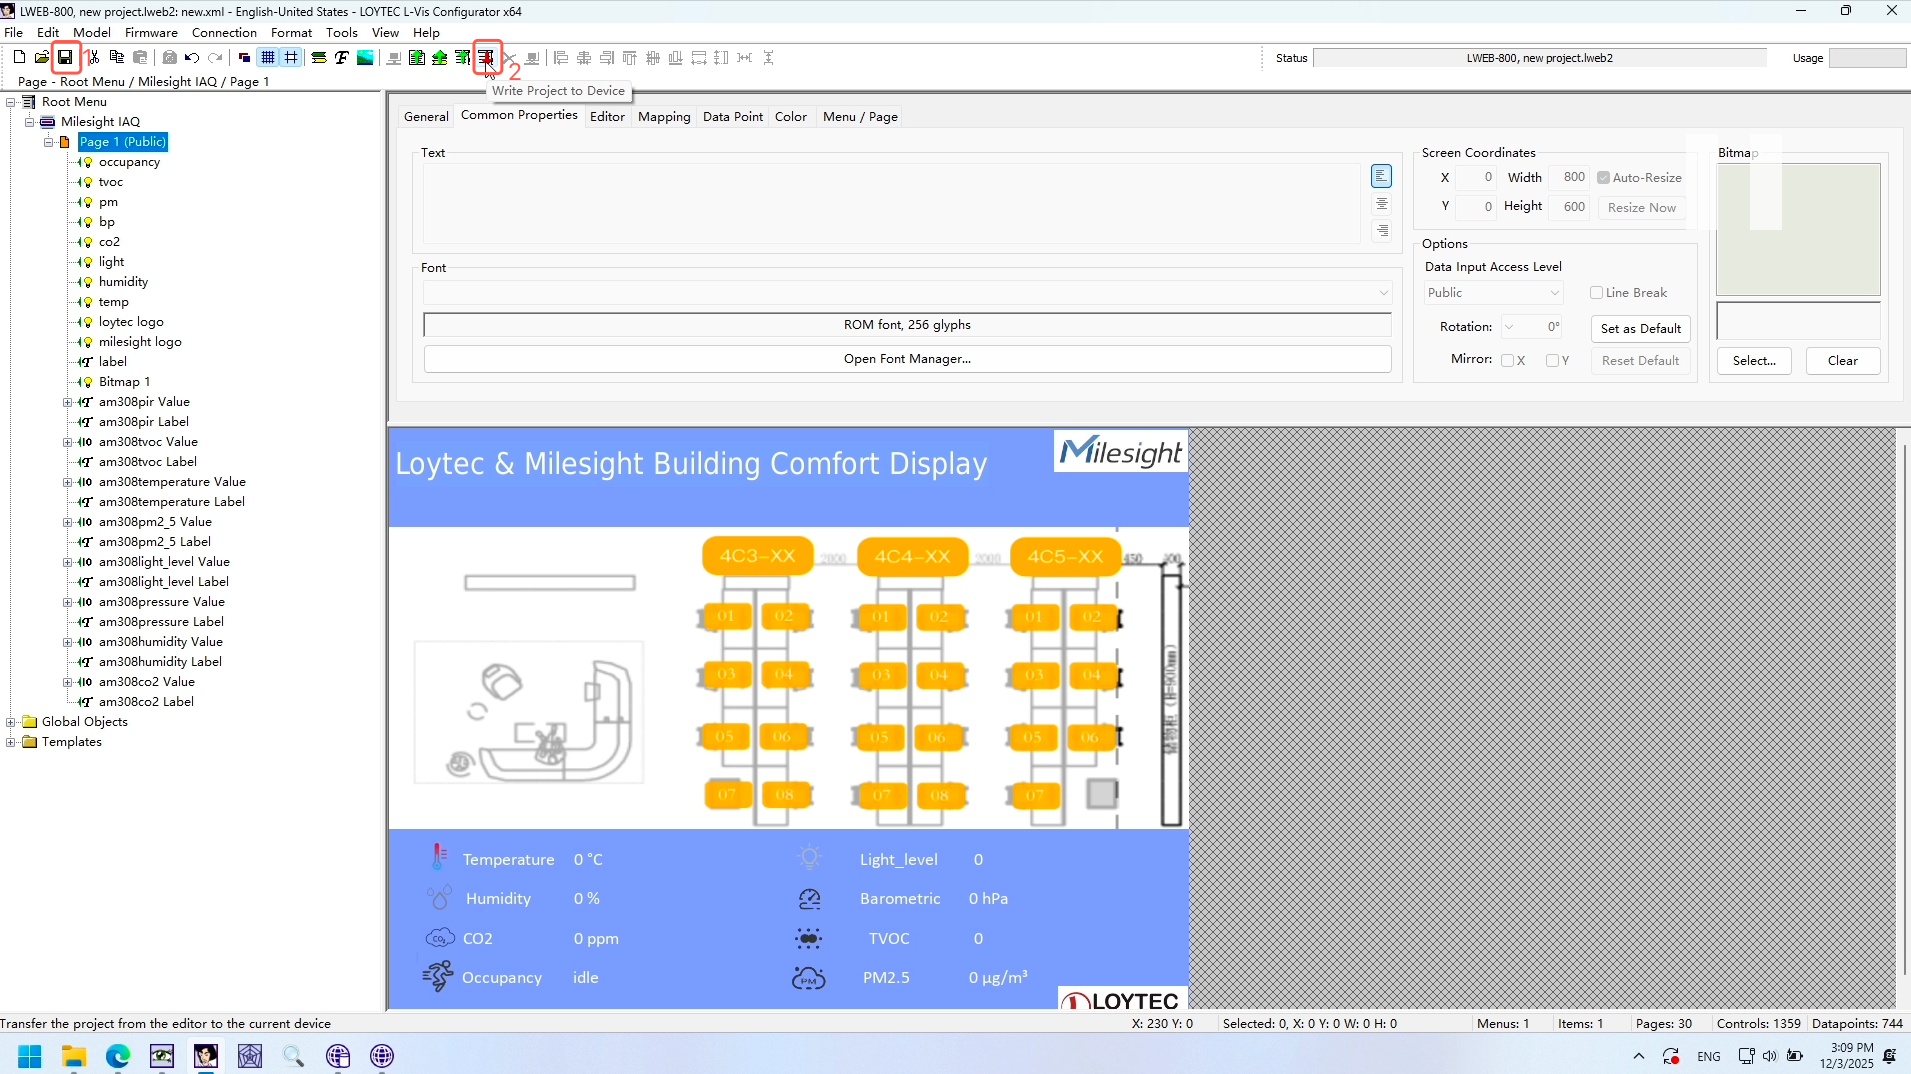Launch Microsoft Edge from taskbar
Image resolution: width=1911 pixels, height=1074 pixels.
click(x=118, y=1056)
